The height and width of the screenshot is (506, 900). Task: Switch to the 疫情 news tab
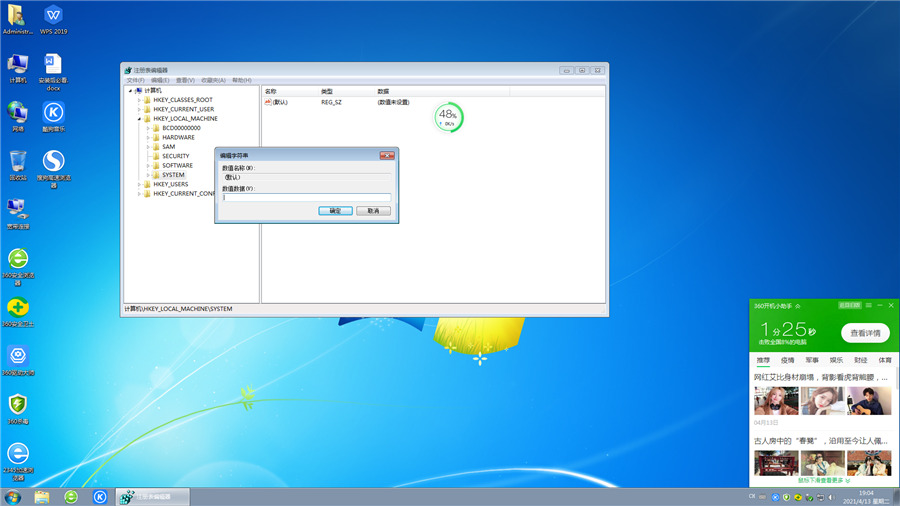(788, 360)
